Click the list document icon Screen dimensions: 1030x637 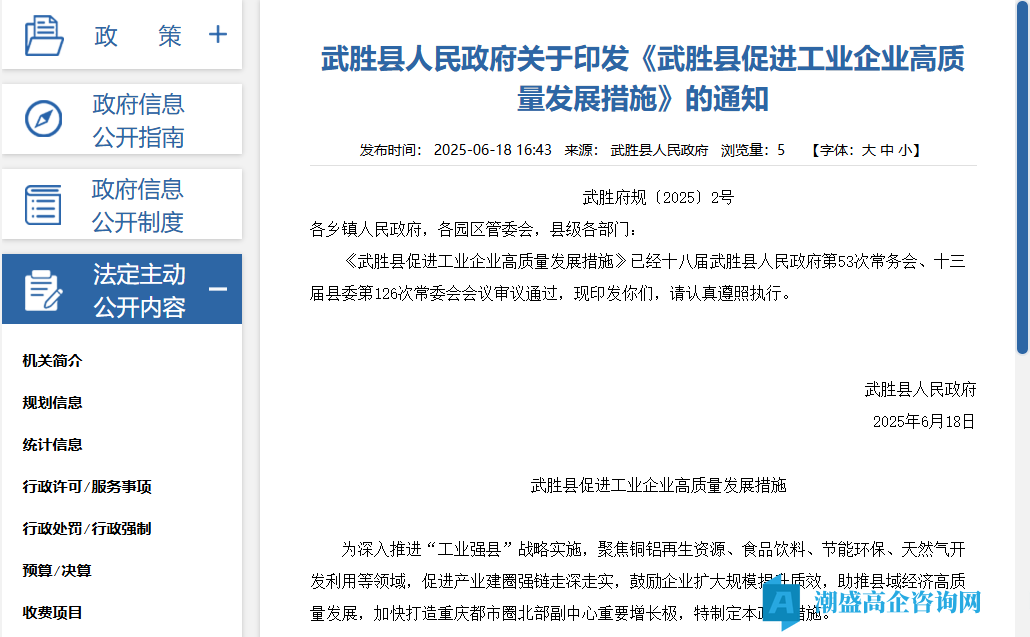coord(43,204)
